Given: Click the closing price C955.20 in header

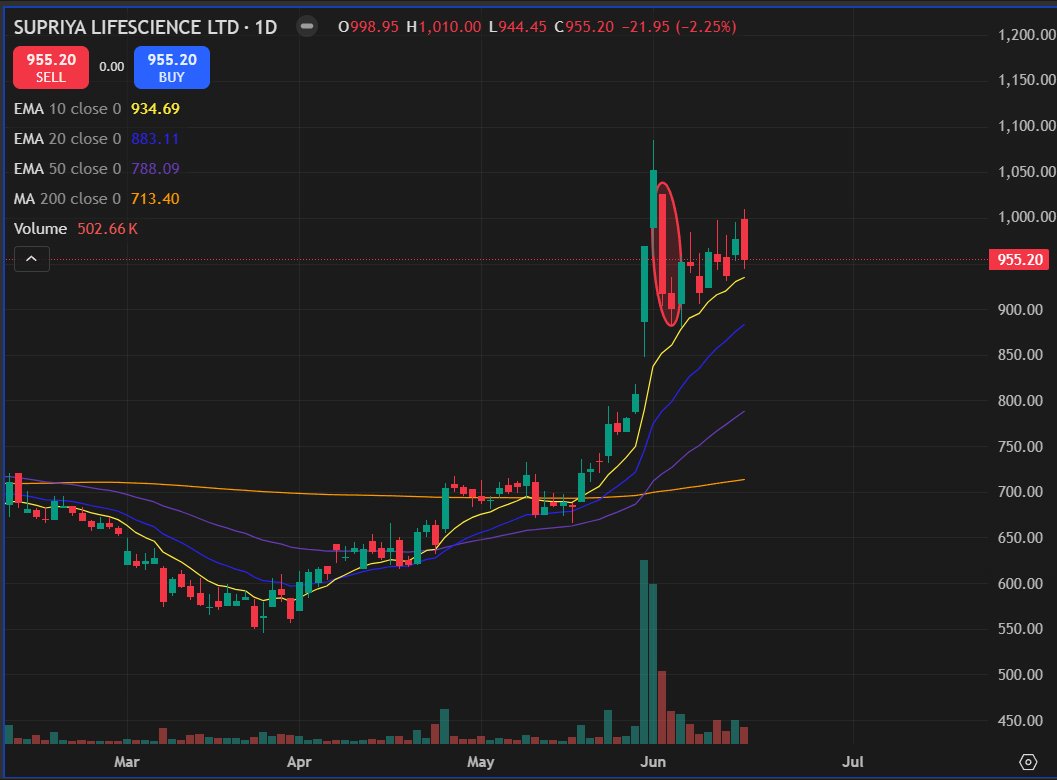Looking at the screenshot, I should click(584, 27).
